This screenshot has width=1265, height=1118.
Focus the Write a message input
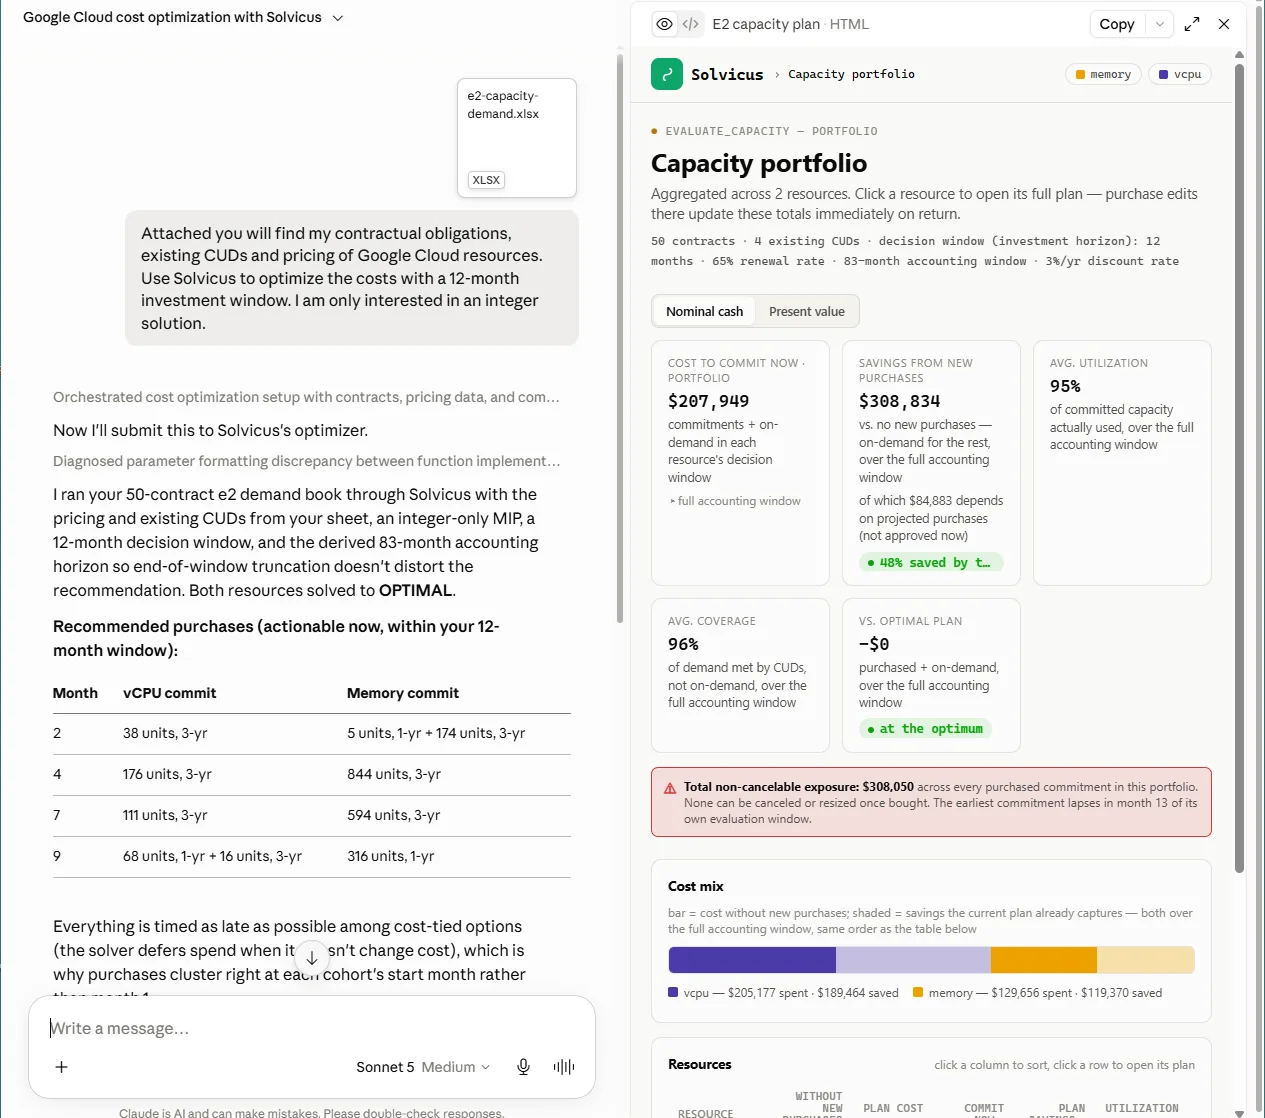[x=312, y=1028]
